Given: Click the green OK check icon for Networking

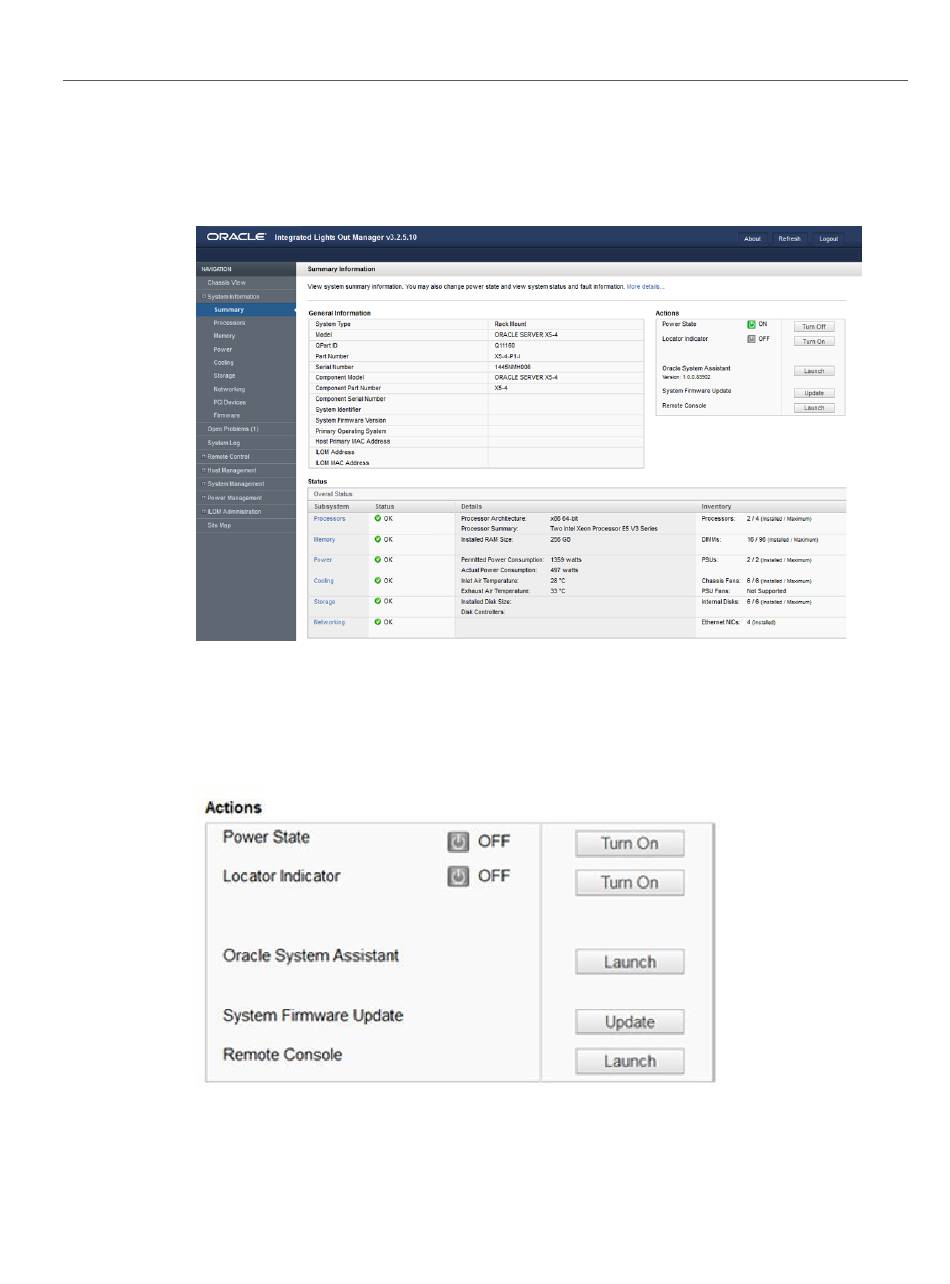Looking at the screenshot, I should [377, 623].
